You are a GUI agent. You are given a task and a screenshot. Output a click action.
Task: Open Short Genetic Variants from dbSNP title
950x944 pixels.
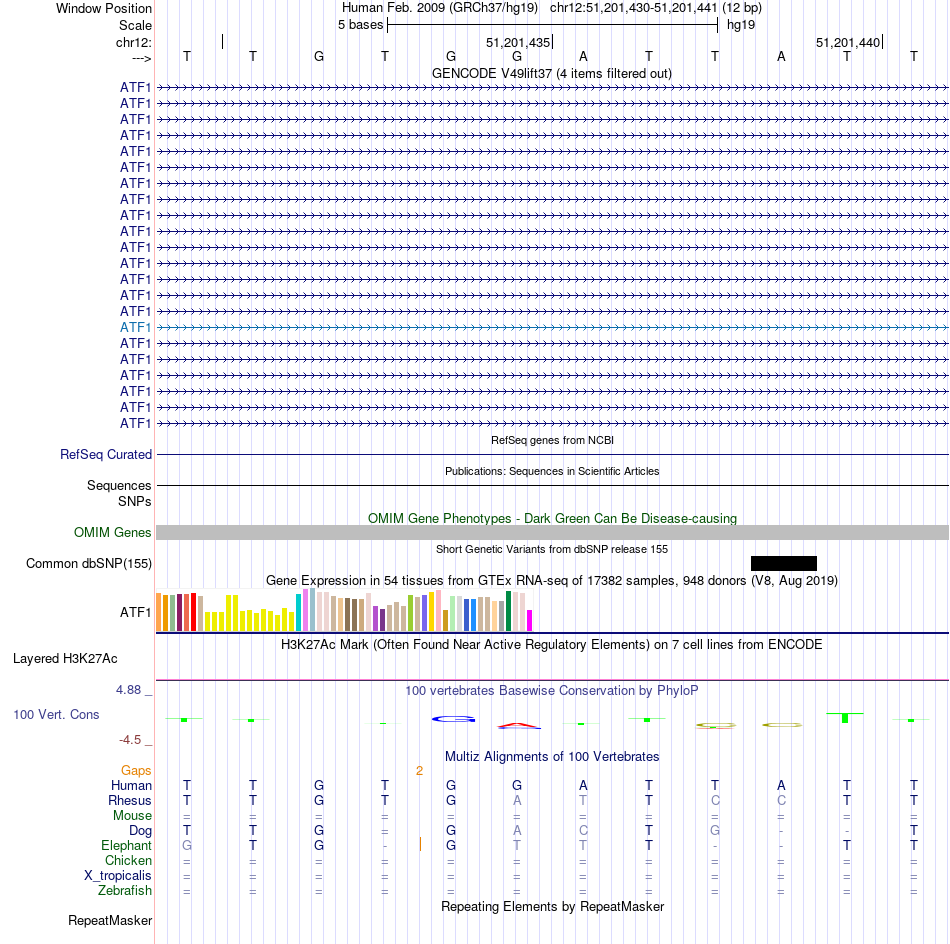[x=552, y=550]
